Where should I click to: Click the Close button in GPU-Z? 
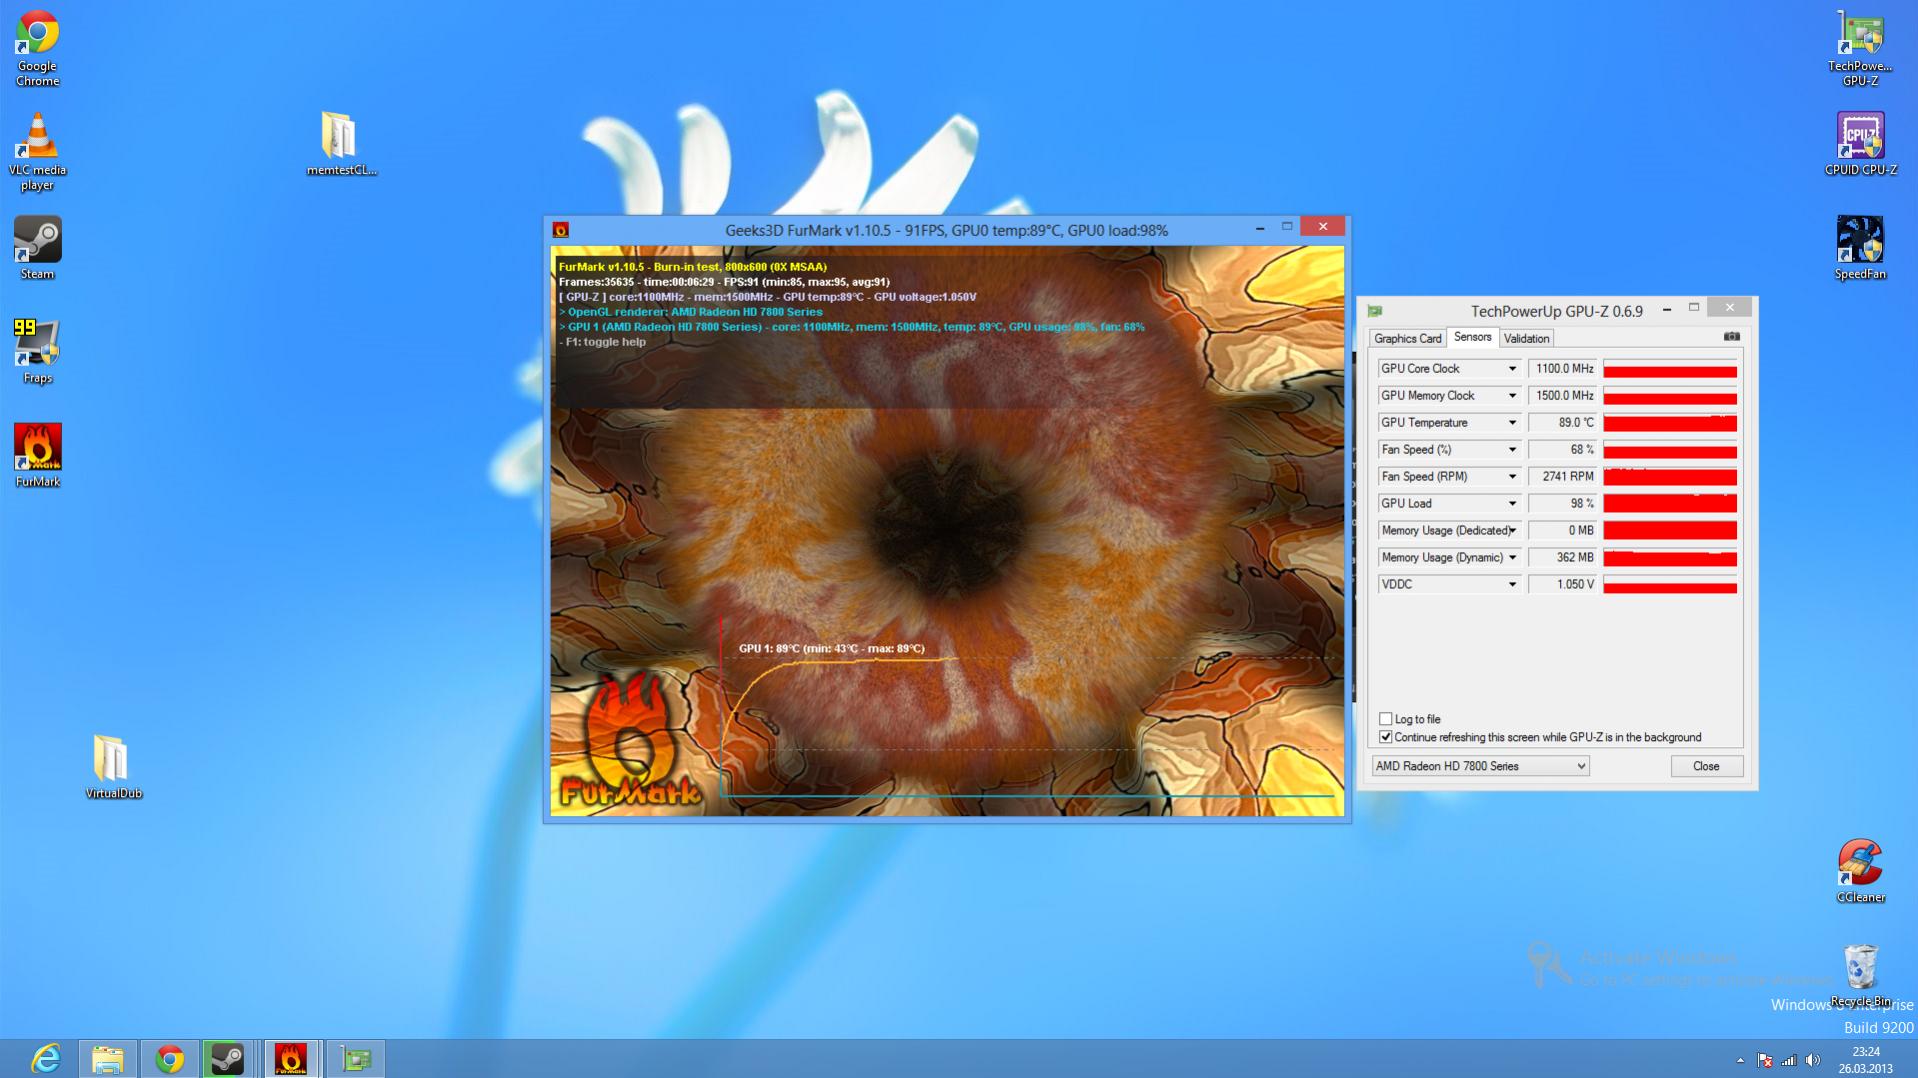[1706, 766]
